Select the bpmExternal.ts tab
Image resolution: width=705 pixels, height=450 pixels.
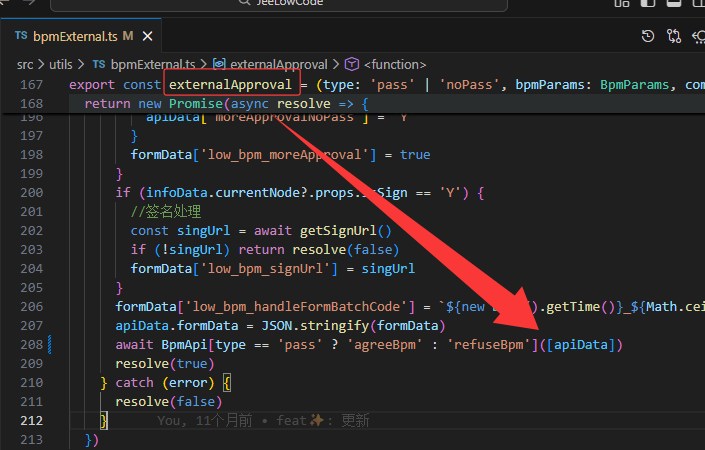coord(75,37)
